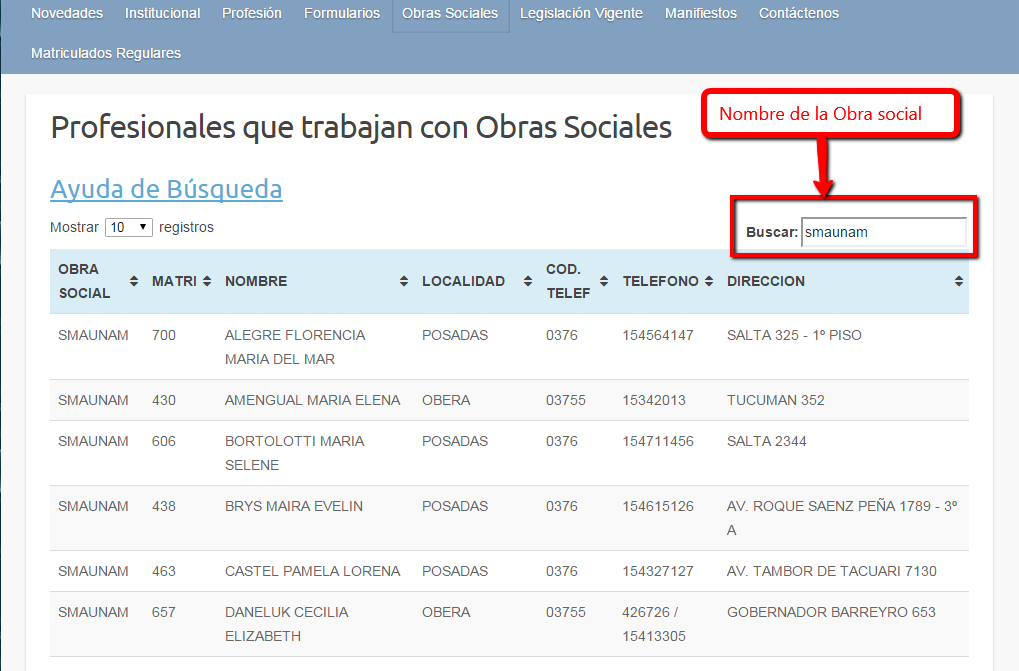Viewport: 1019px width, 671px height.
Task: Click address SALTA 2344
Action: (x=767, y=441)
